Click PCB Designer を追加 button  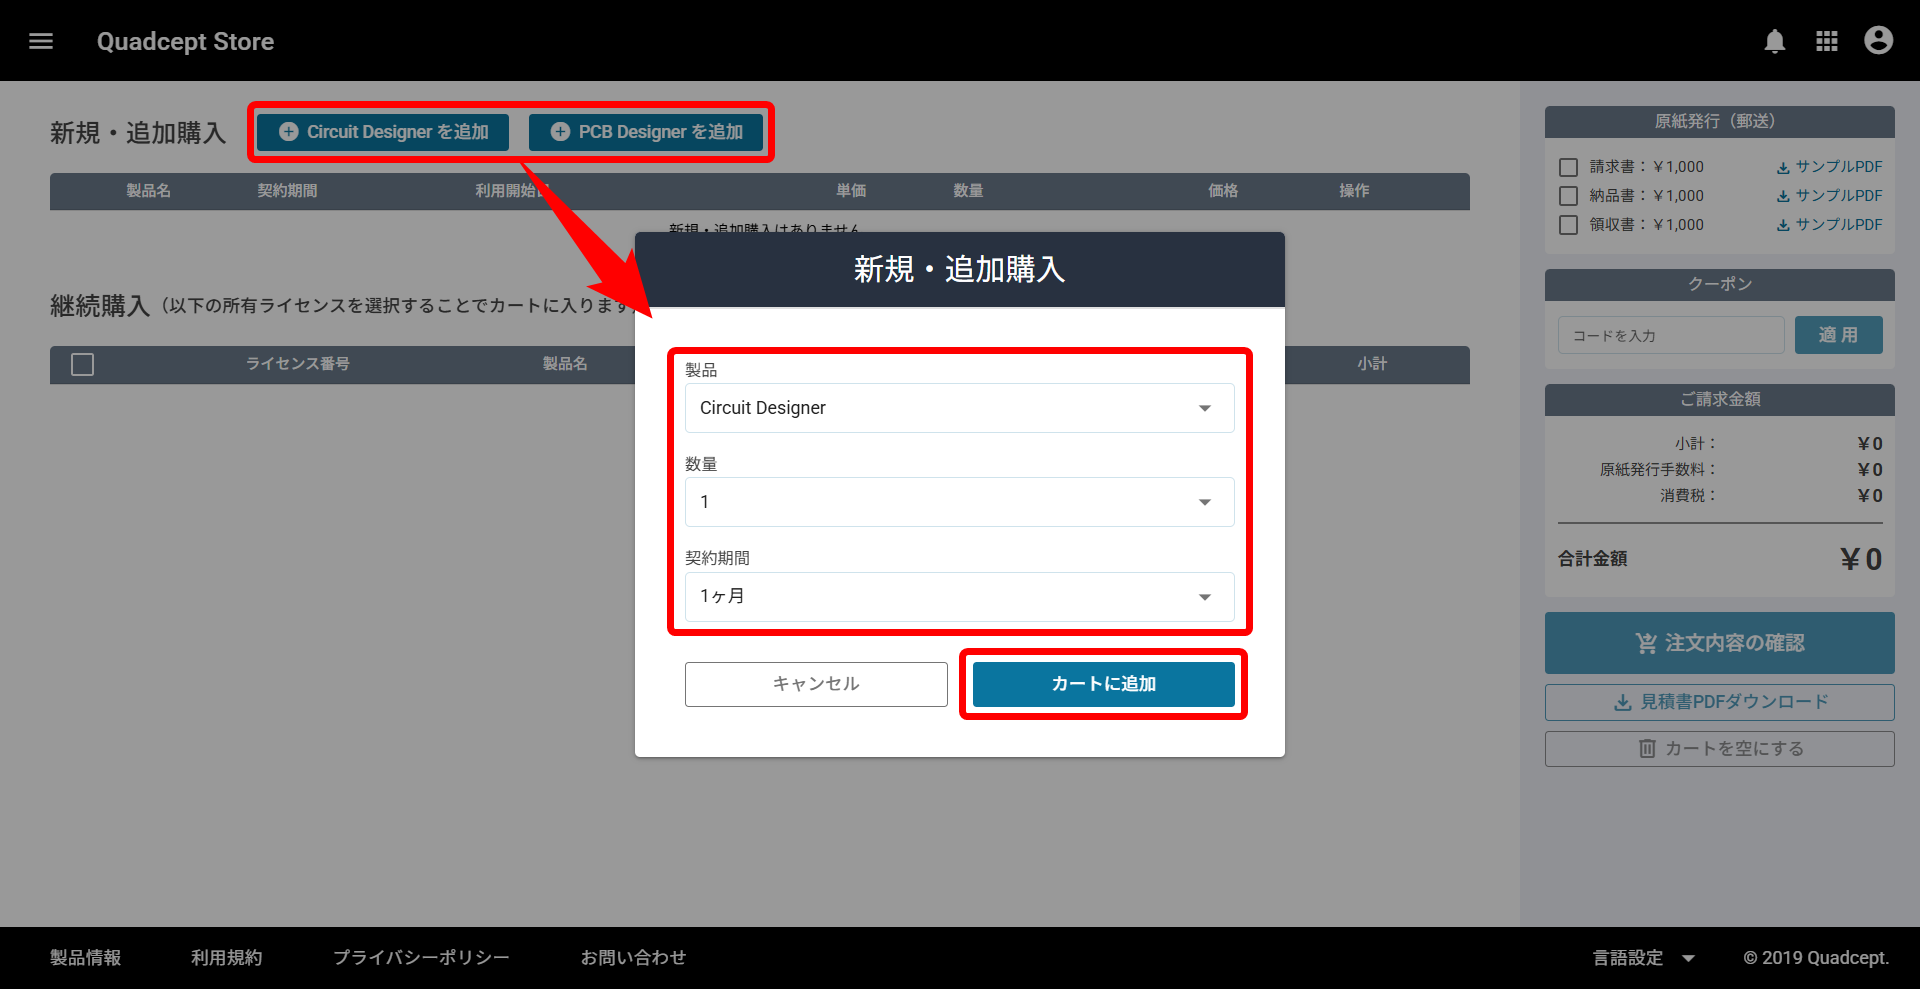click(646, 132)
